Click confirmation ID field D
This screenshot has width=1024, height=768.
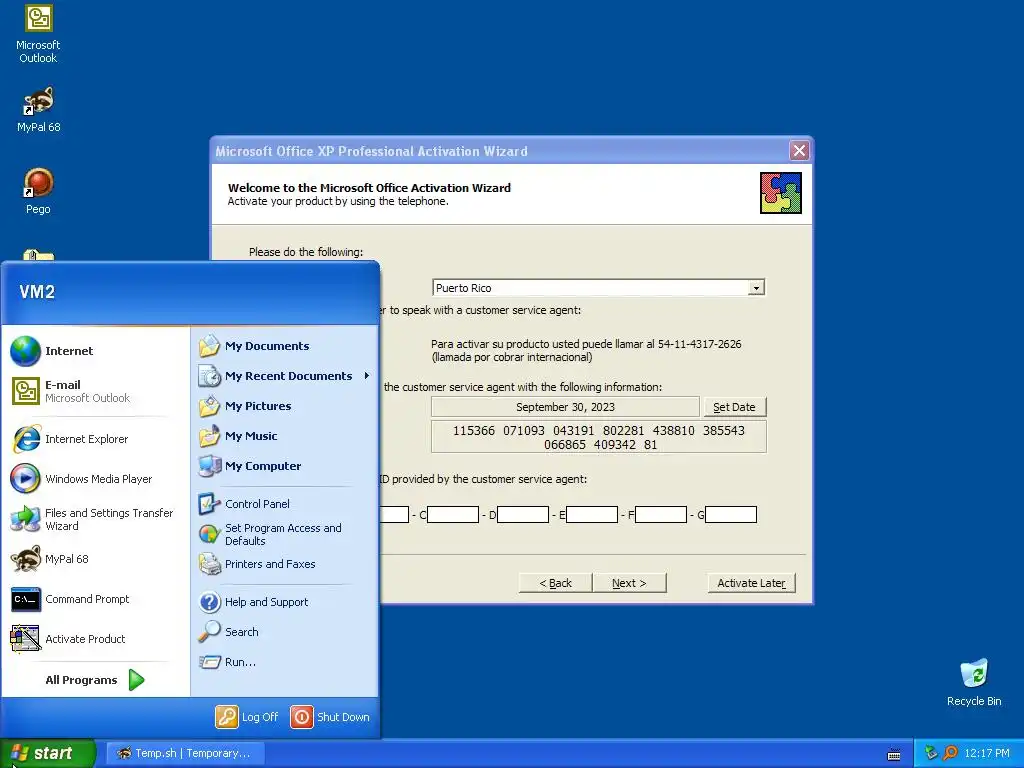click(x=522, y=515)
